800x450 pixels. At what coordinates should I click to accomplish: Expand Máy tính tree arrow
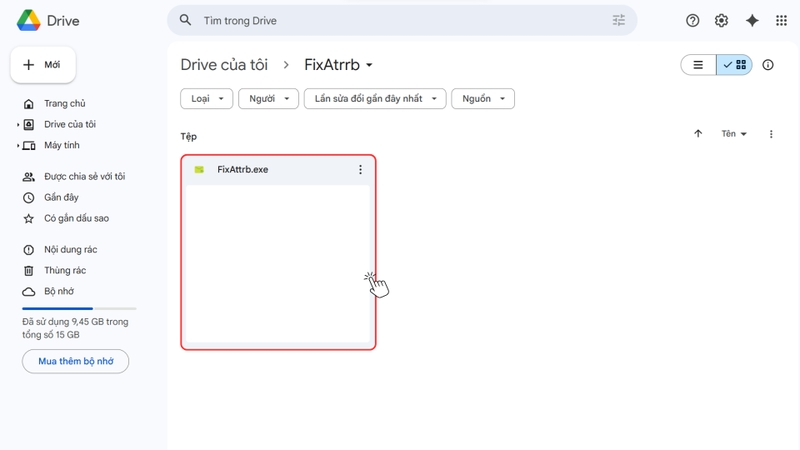pyautogui.click(x=18, y=145)
